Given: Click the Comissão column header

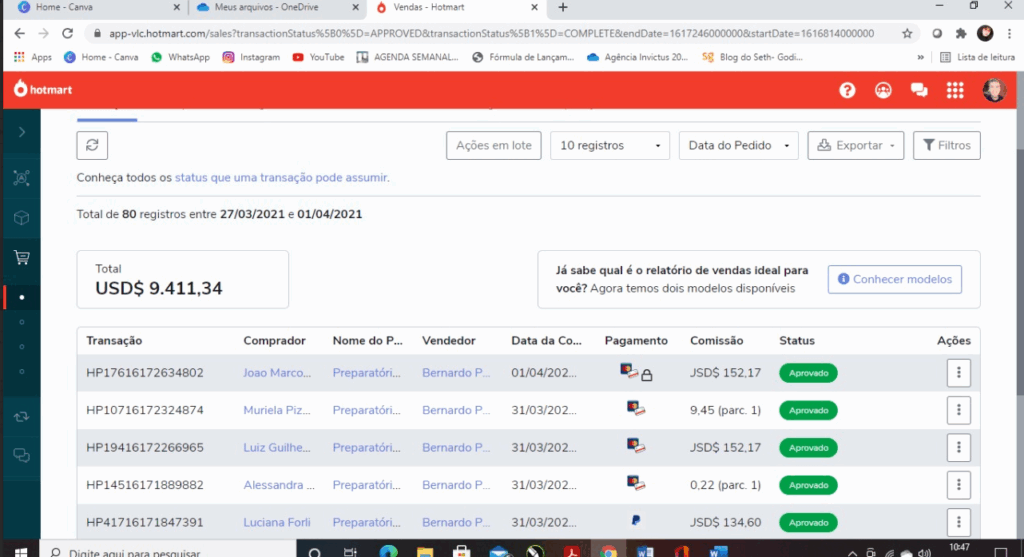Looking at the screenshot, I should coord(716,341).
